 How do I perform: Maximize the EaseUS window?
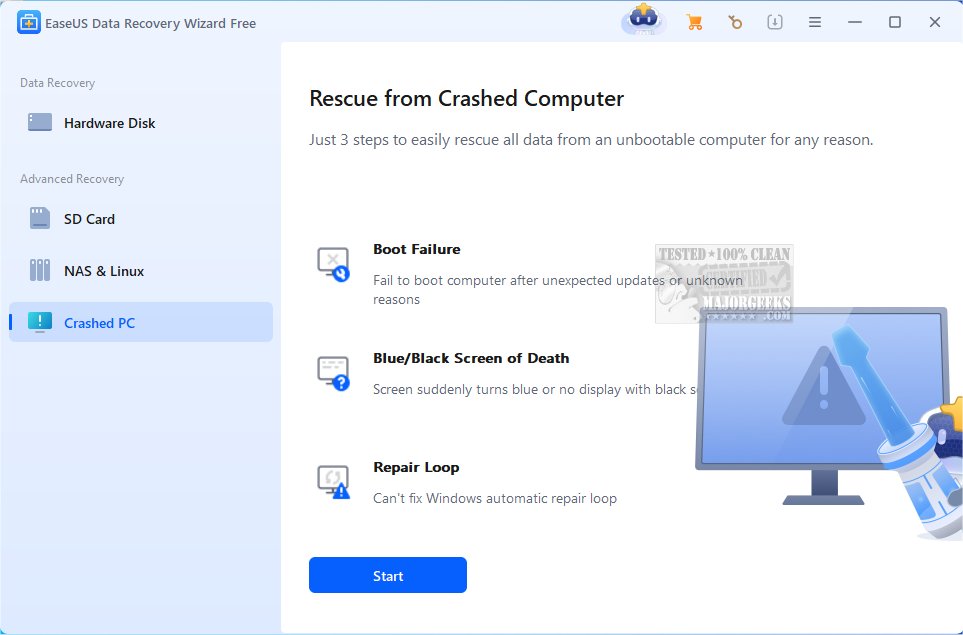coord(895,23)
